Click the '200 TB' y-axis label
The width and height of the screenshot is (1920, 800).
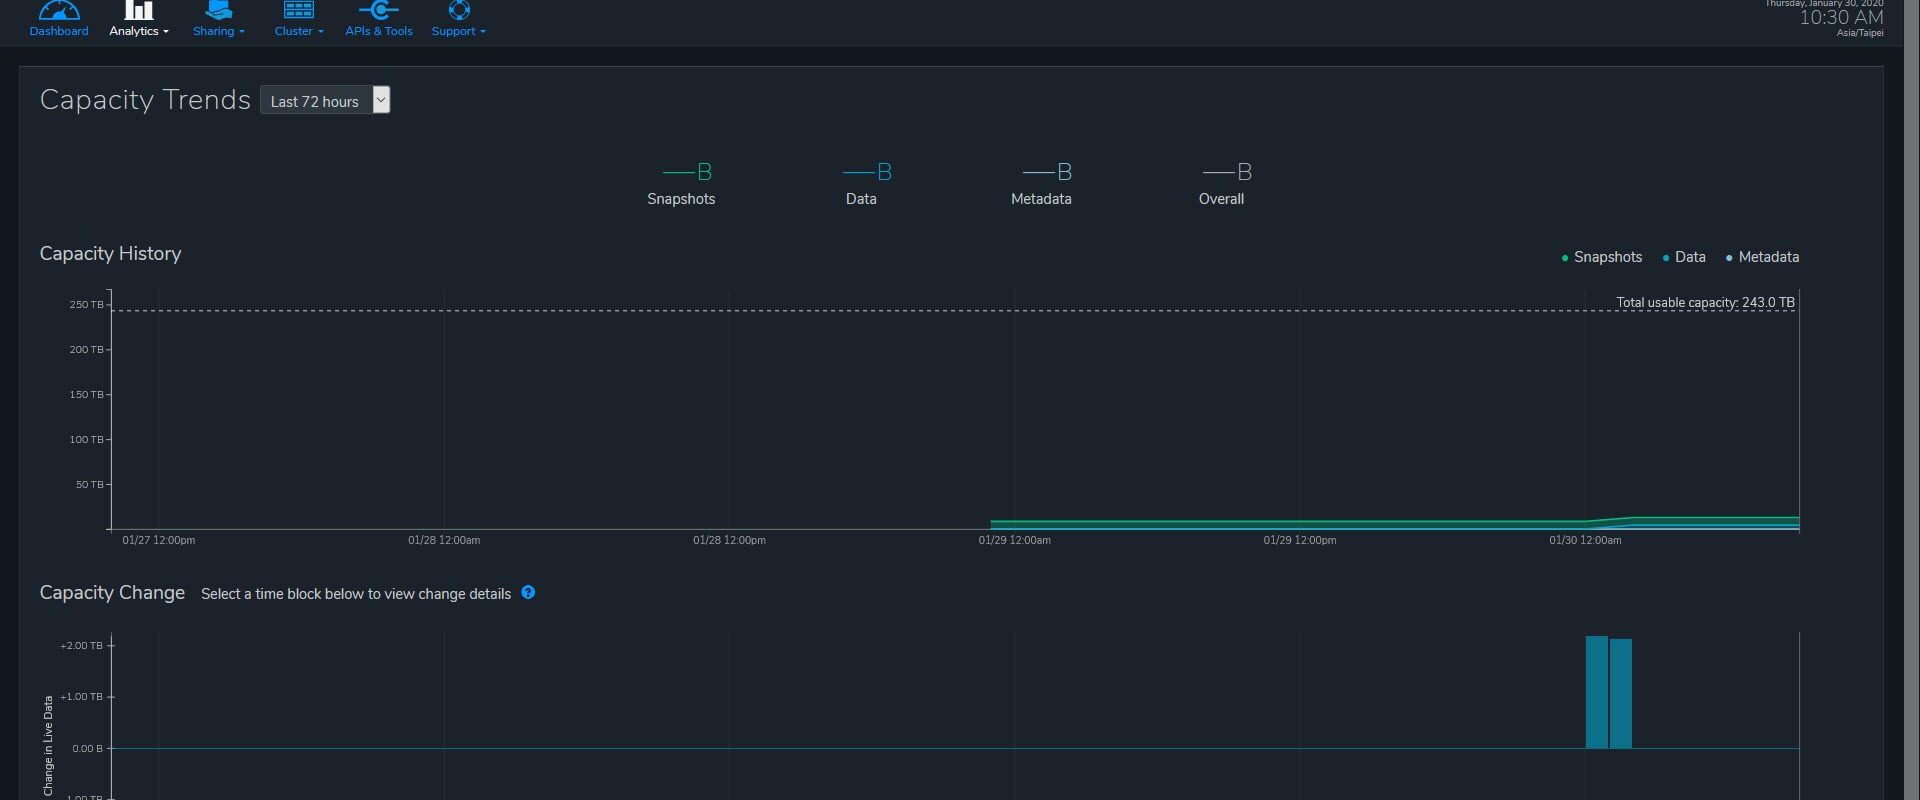pyautogui.click(x=86, y=349)
